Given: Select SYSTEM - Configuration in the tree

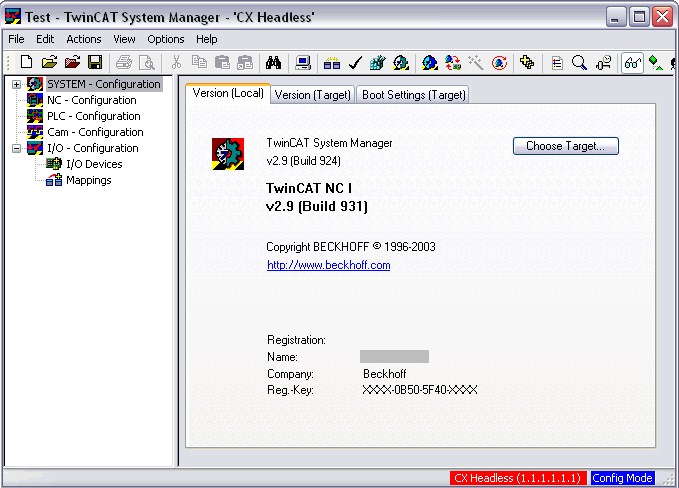Looking at the screenshot, I should (x=104, y=84).
